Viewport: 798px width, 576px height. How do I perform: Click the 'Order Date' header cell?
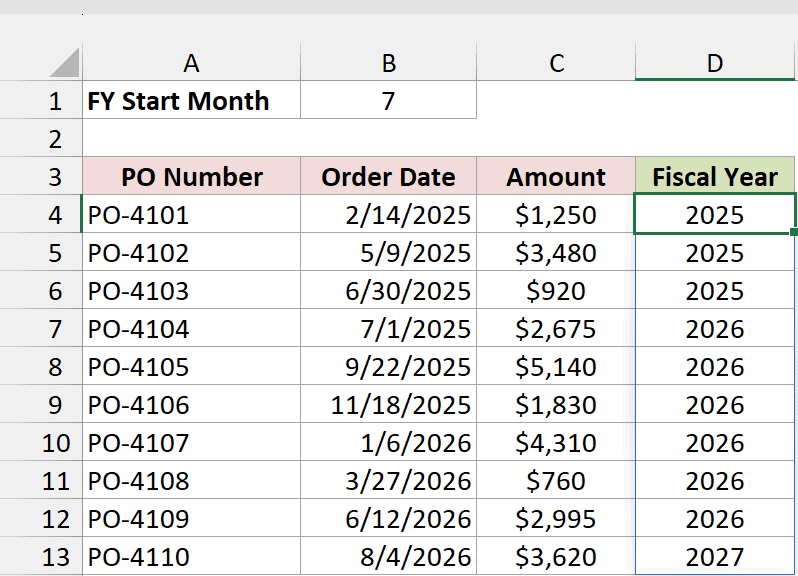click(388, 176)
